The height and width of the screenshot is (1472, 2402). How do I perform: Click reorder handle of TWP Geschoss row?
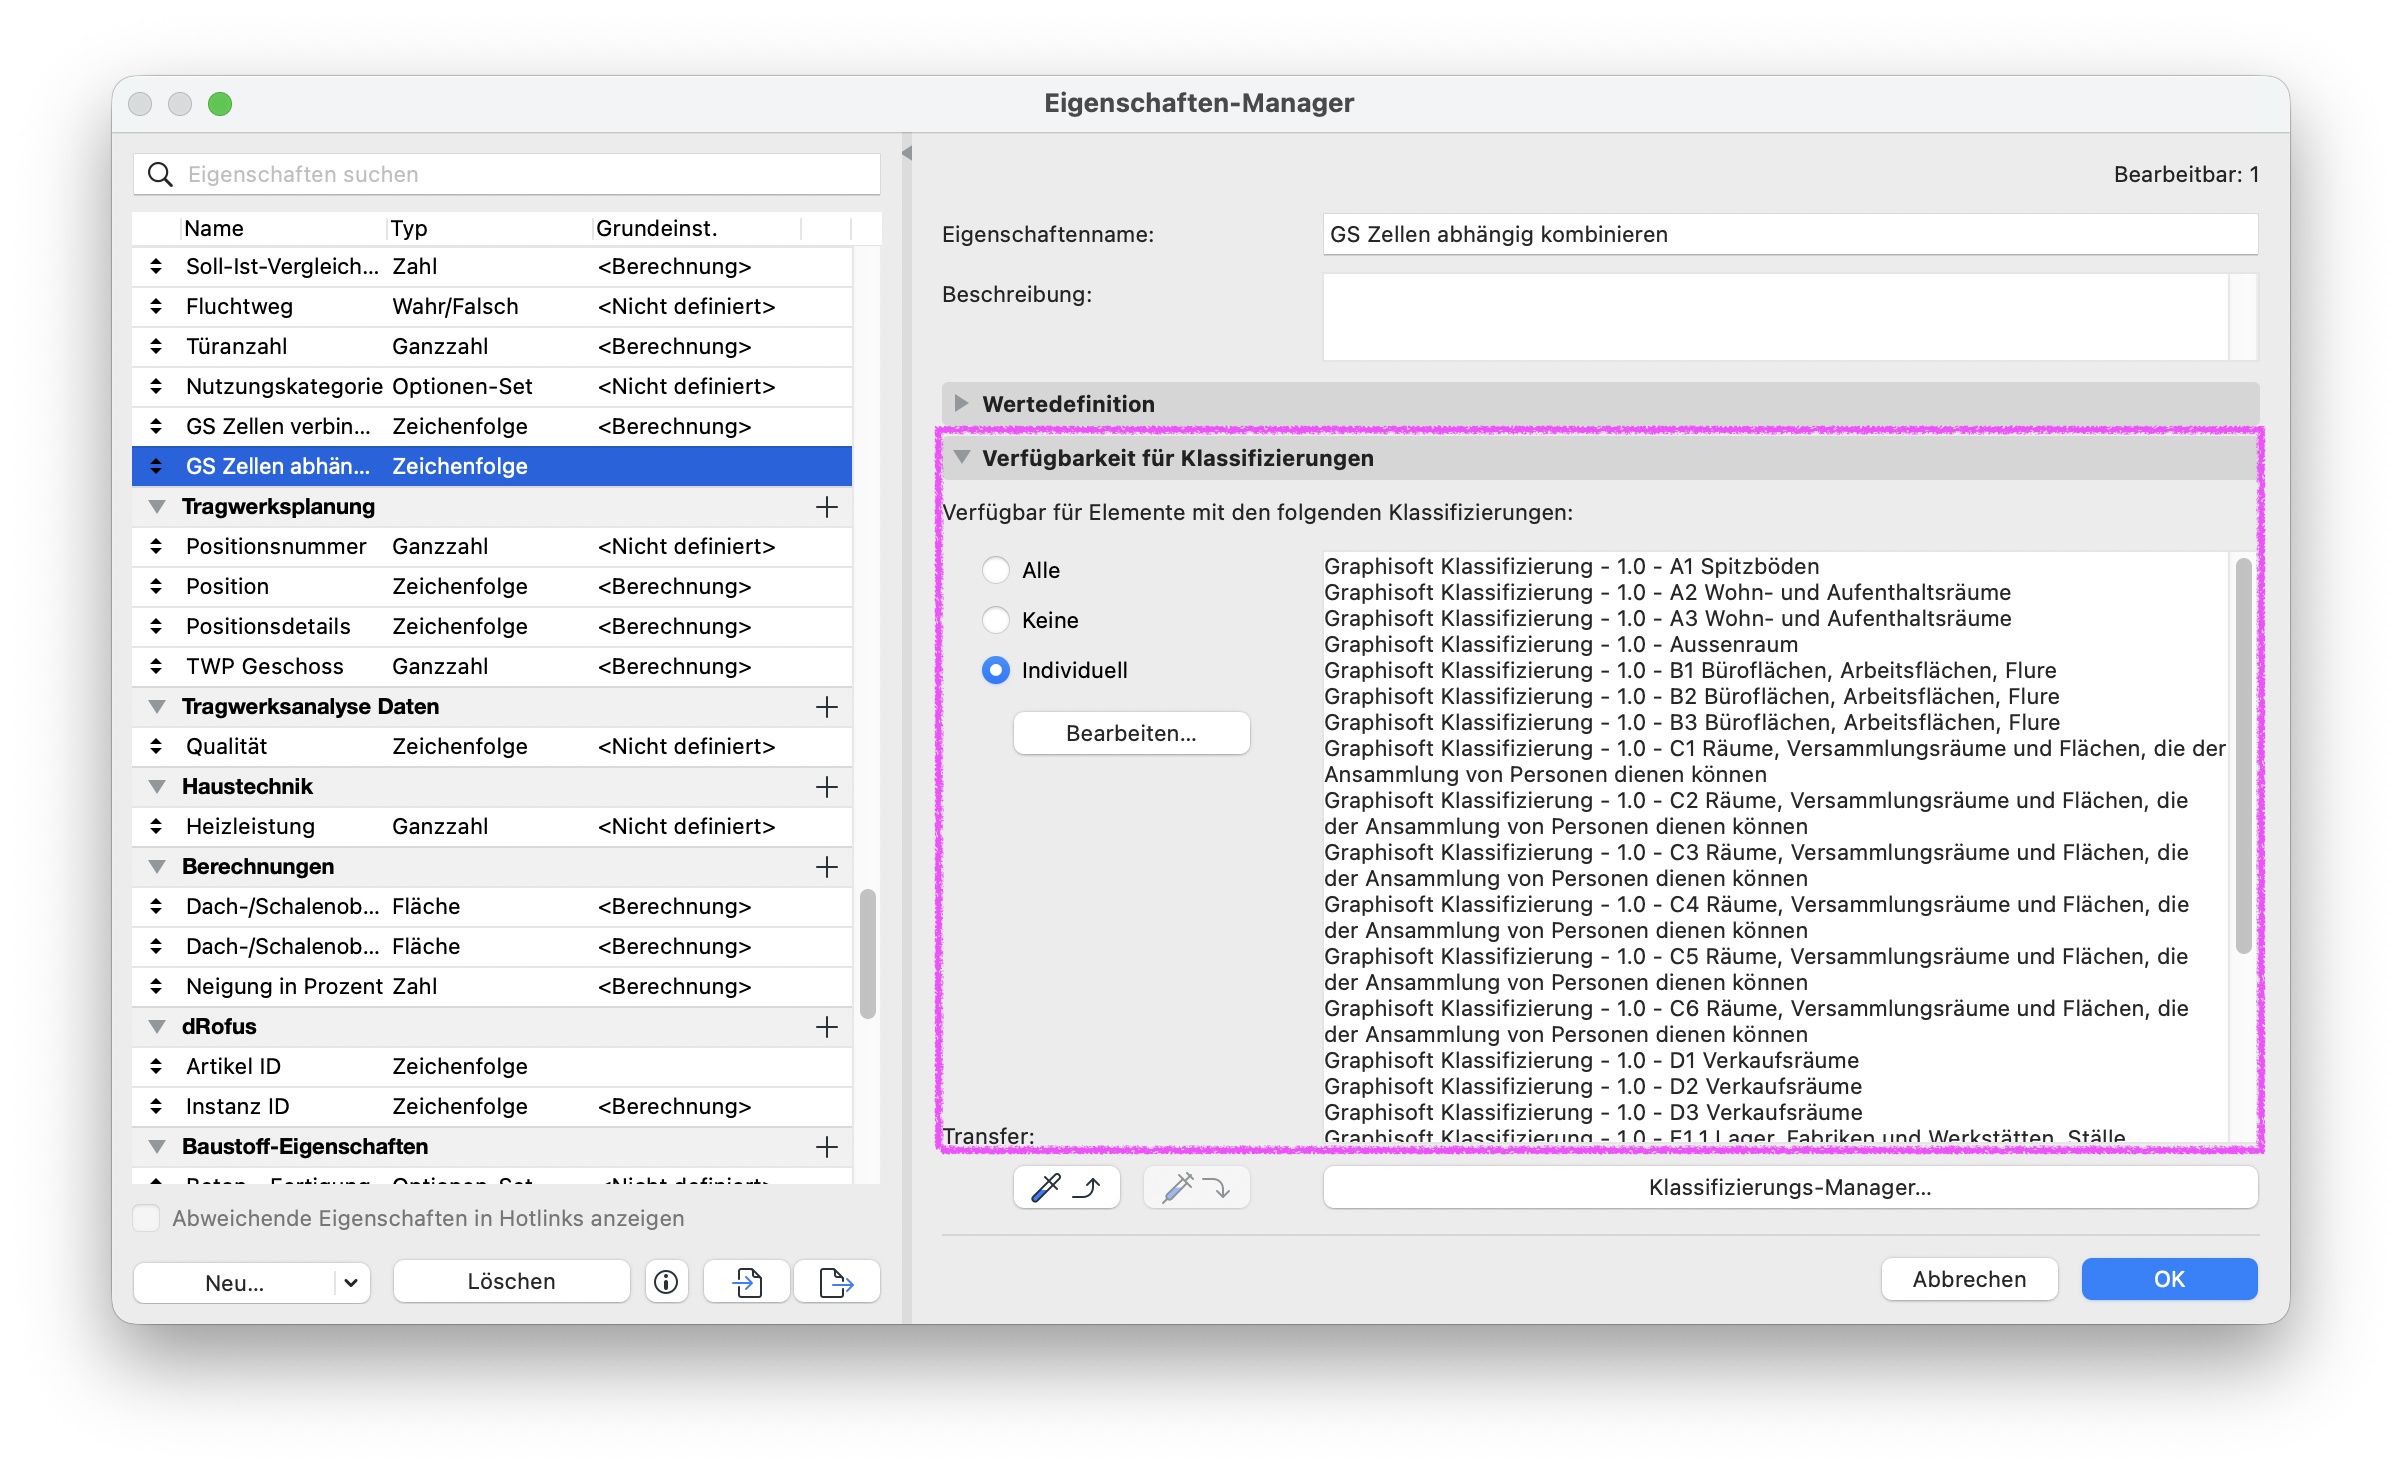click(x=156, y=666)
